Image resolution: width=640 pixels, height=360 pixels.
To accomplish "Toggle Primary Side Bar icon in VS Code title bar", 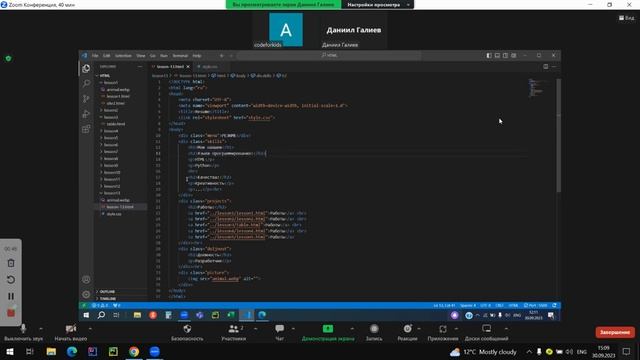I will tap(489, 56).
